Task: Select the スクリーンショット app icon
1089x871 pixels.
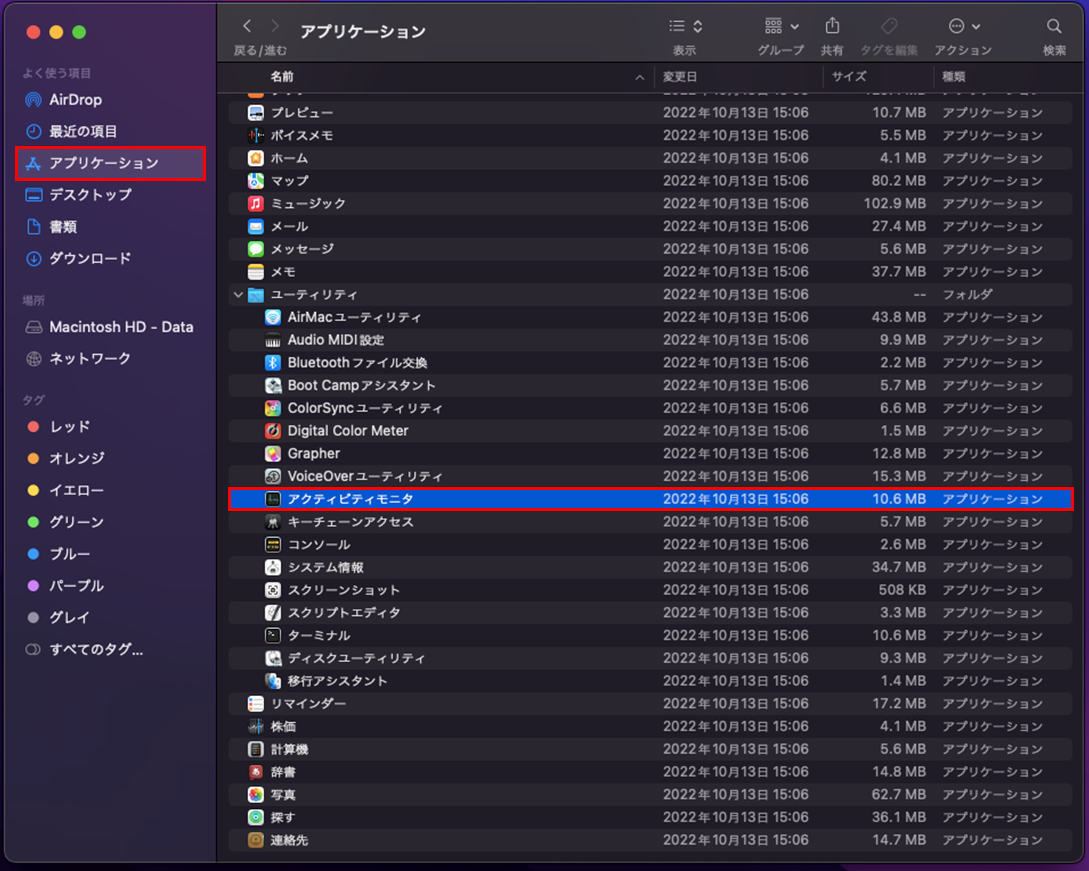Action: 273,590
